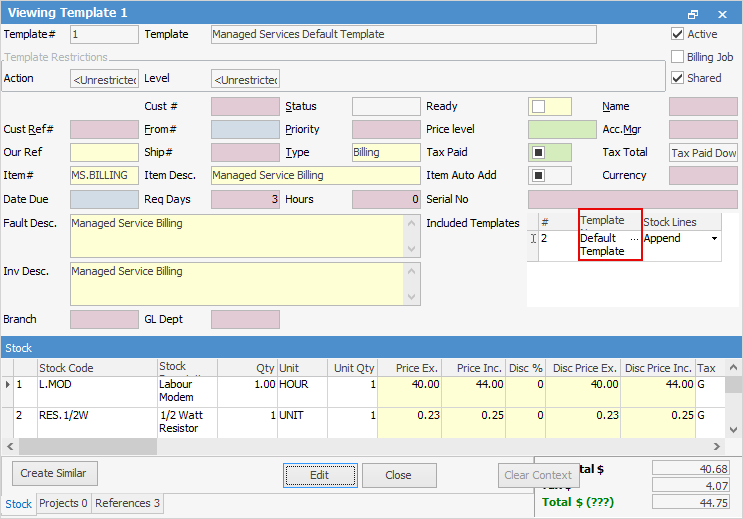The image size is (743, 519).
Task: Click the Hours field
Action: pyautogui.click(x=386, y=200)
